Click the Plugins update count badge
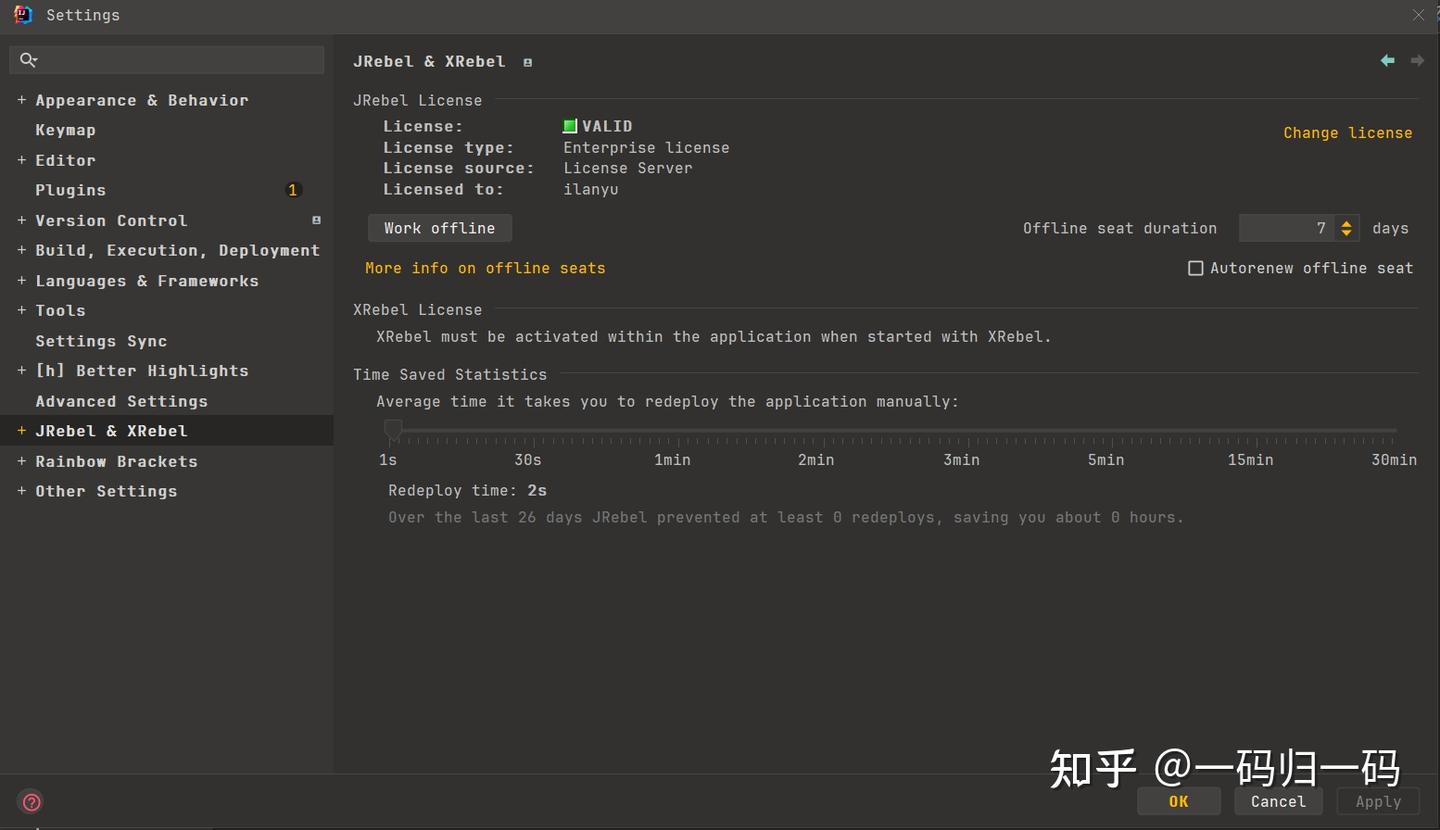Viewport: 1440px width, 830px height. pos(293,190)
